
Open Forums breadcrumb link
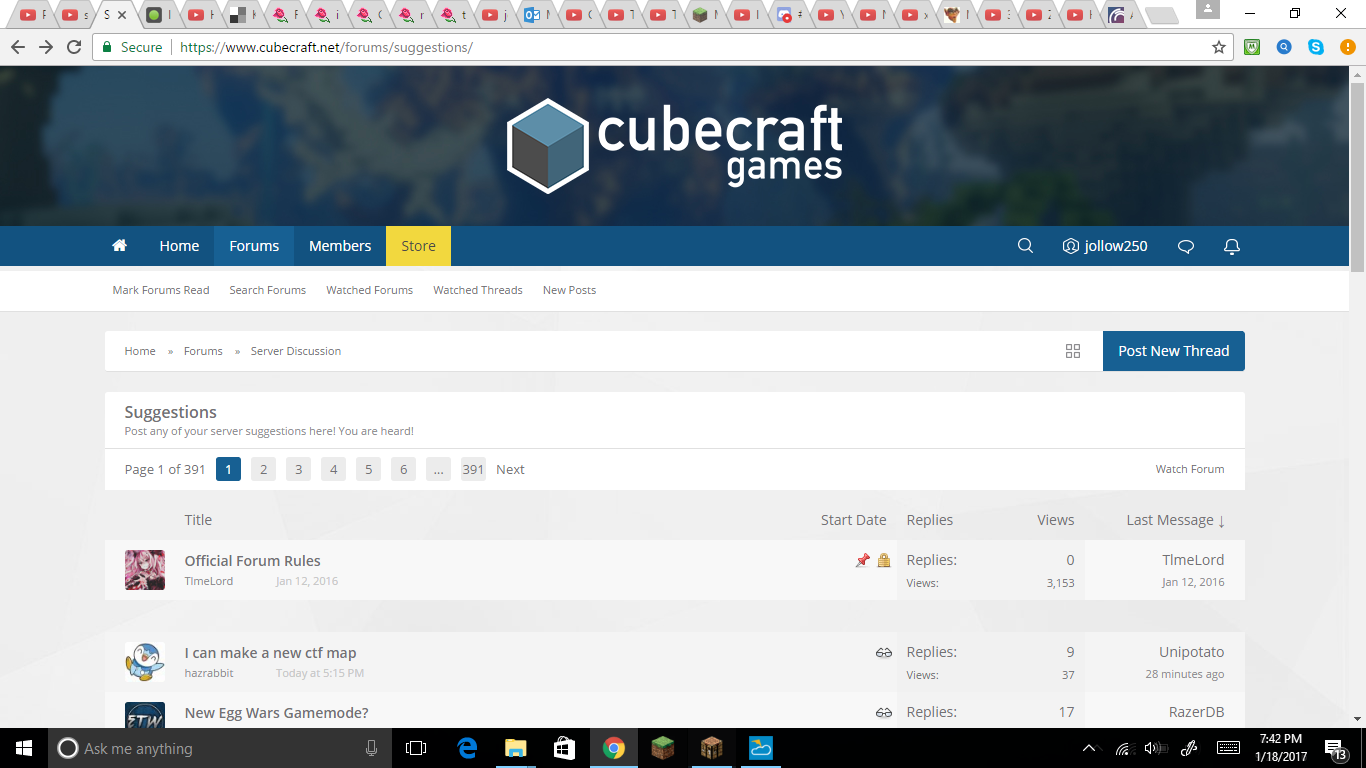pyautogui.click(x=203, y=351)
